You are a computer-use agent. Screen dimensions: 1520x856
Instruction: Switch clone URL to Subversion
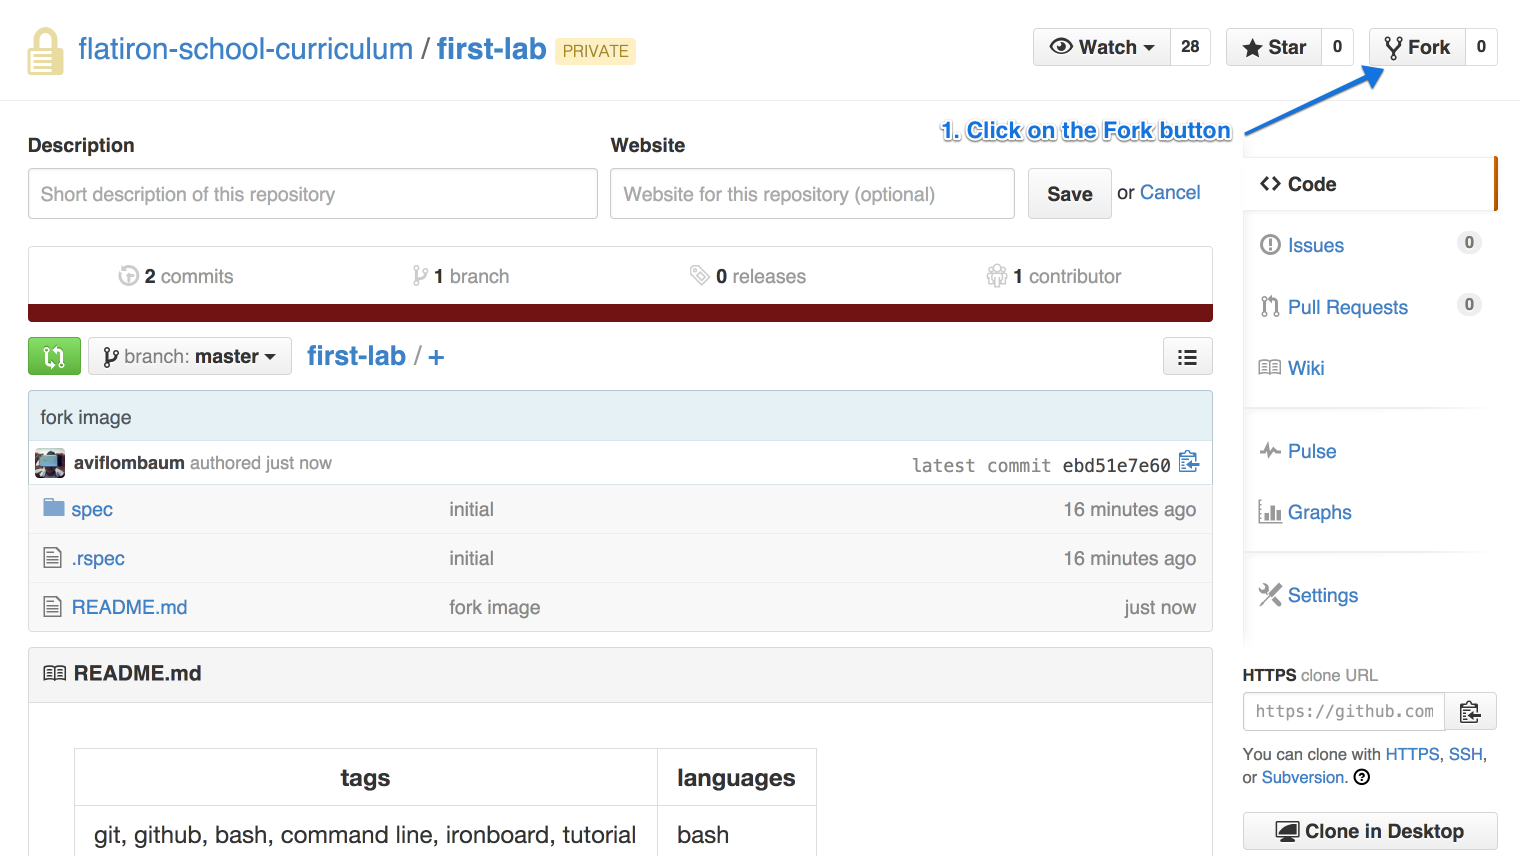click(x=1303, y=777)
